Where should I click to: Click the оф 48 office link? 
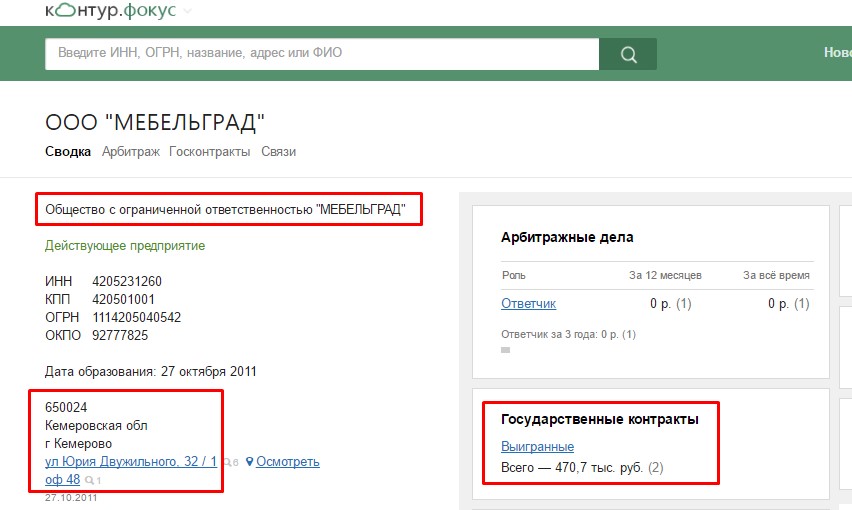coord(62,480)
